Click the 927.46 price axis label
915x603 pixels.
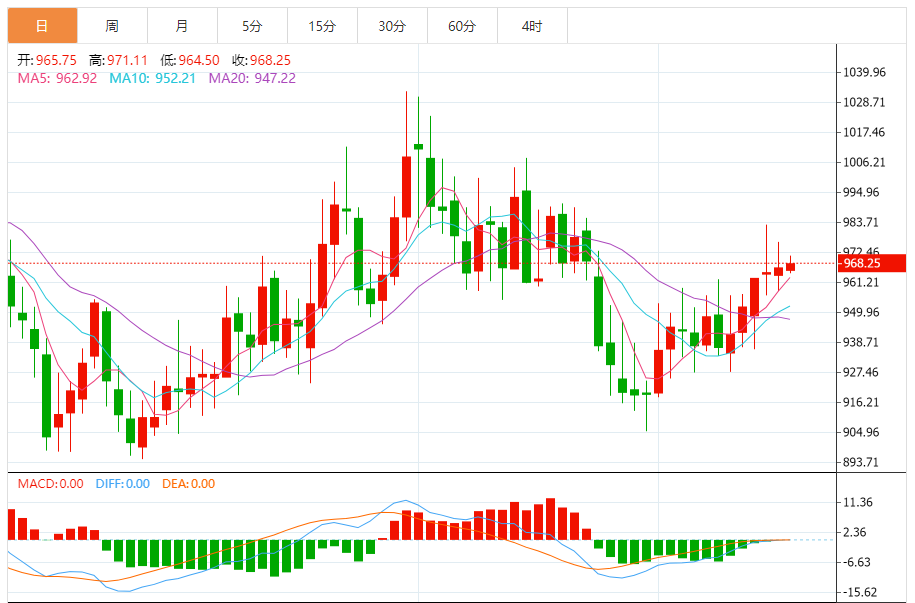tap(861, 372)
